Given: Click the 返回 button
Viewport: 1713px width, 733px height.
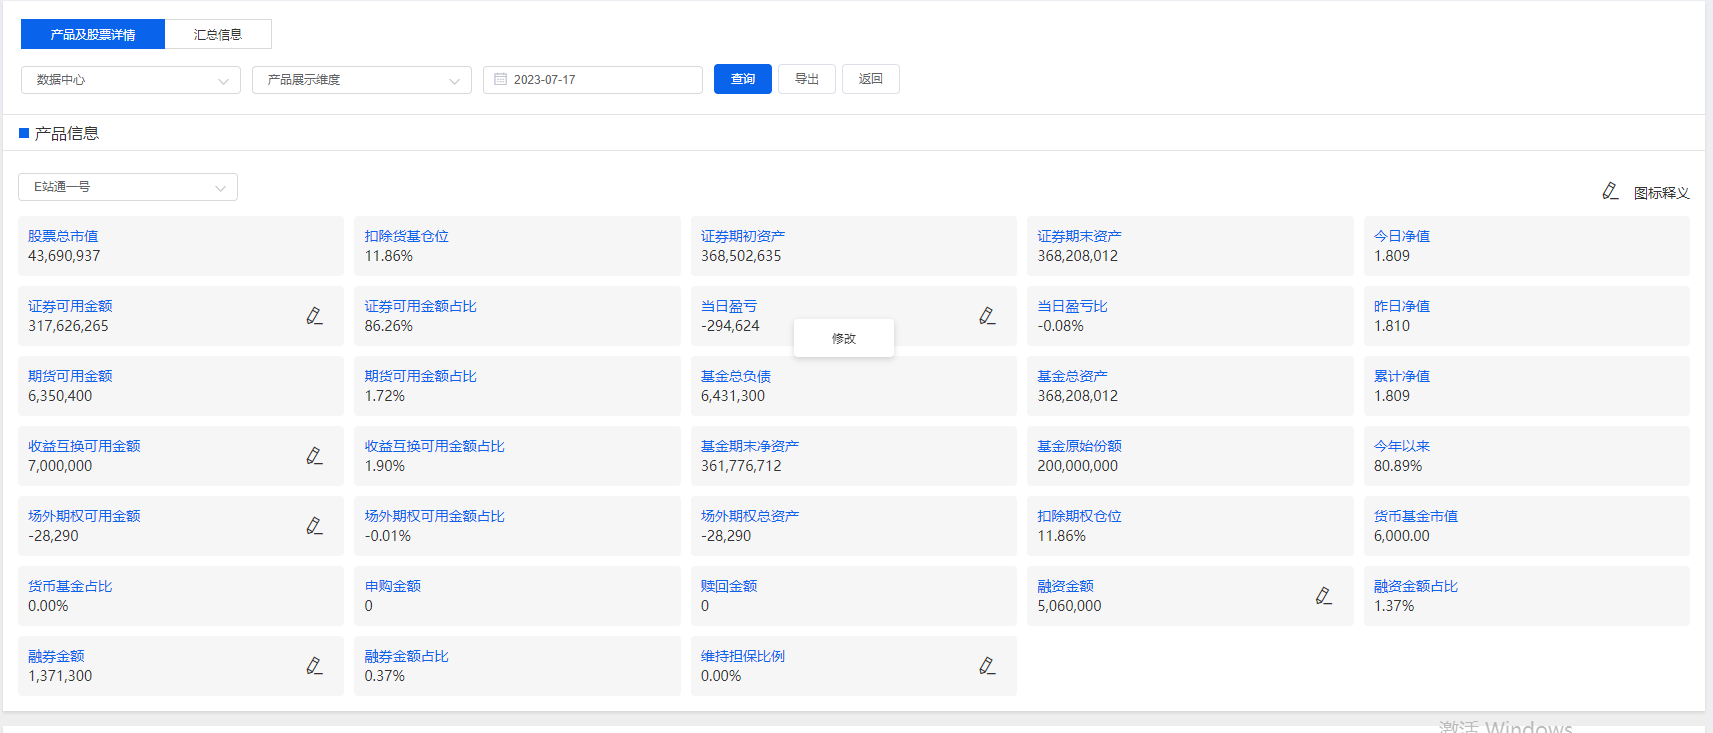Looking at the screenshot, I should [x=871, y=79].
